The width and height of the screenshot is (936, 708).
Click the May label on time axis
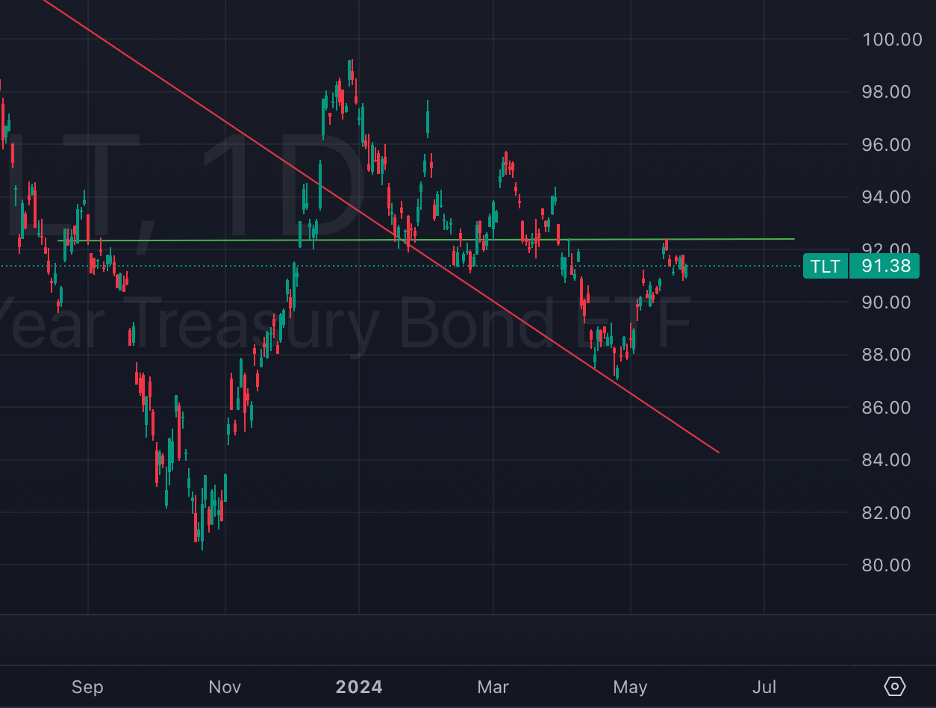click(630, 687)
